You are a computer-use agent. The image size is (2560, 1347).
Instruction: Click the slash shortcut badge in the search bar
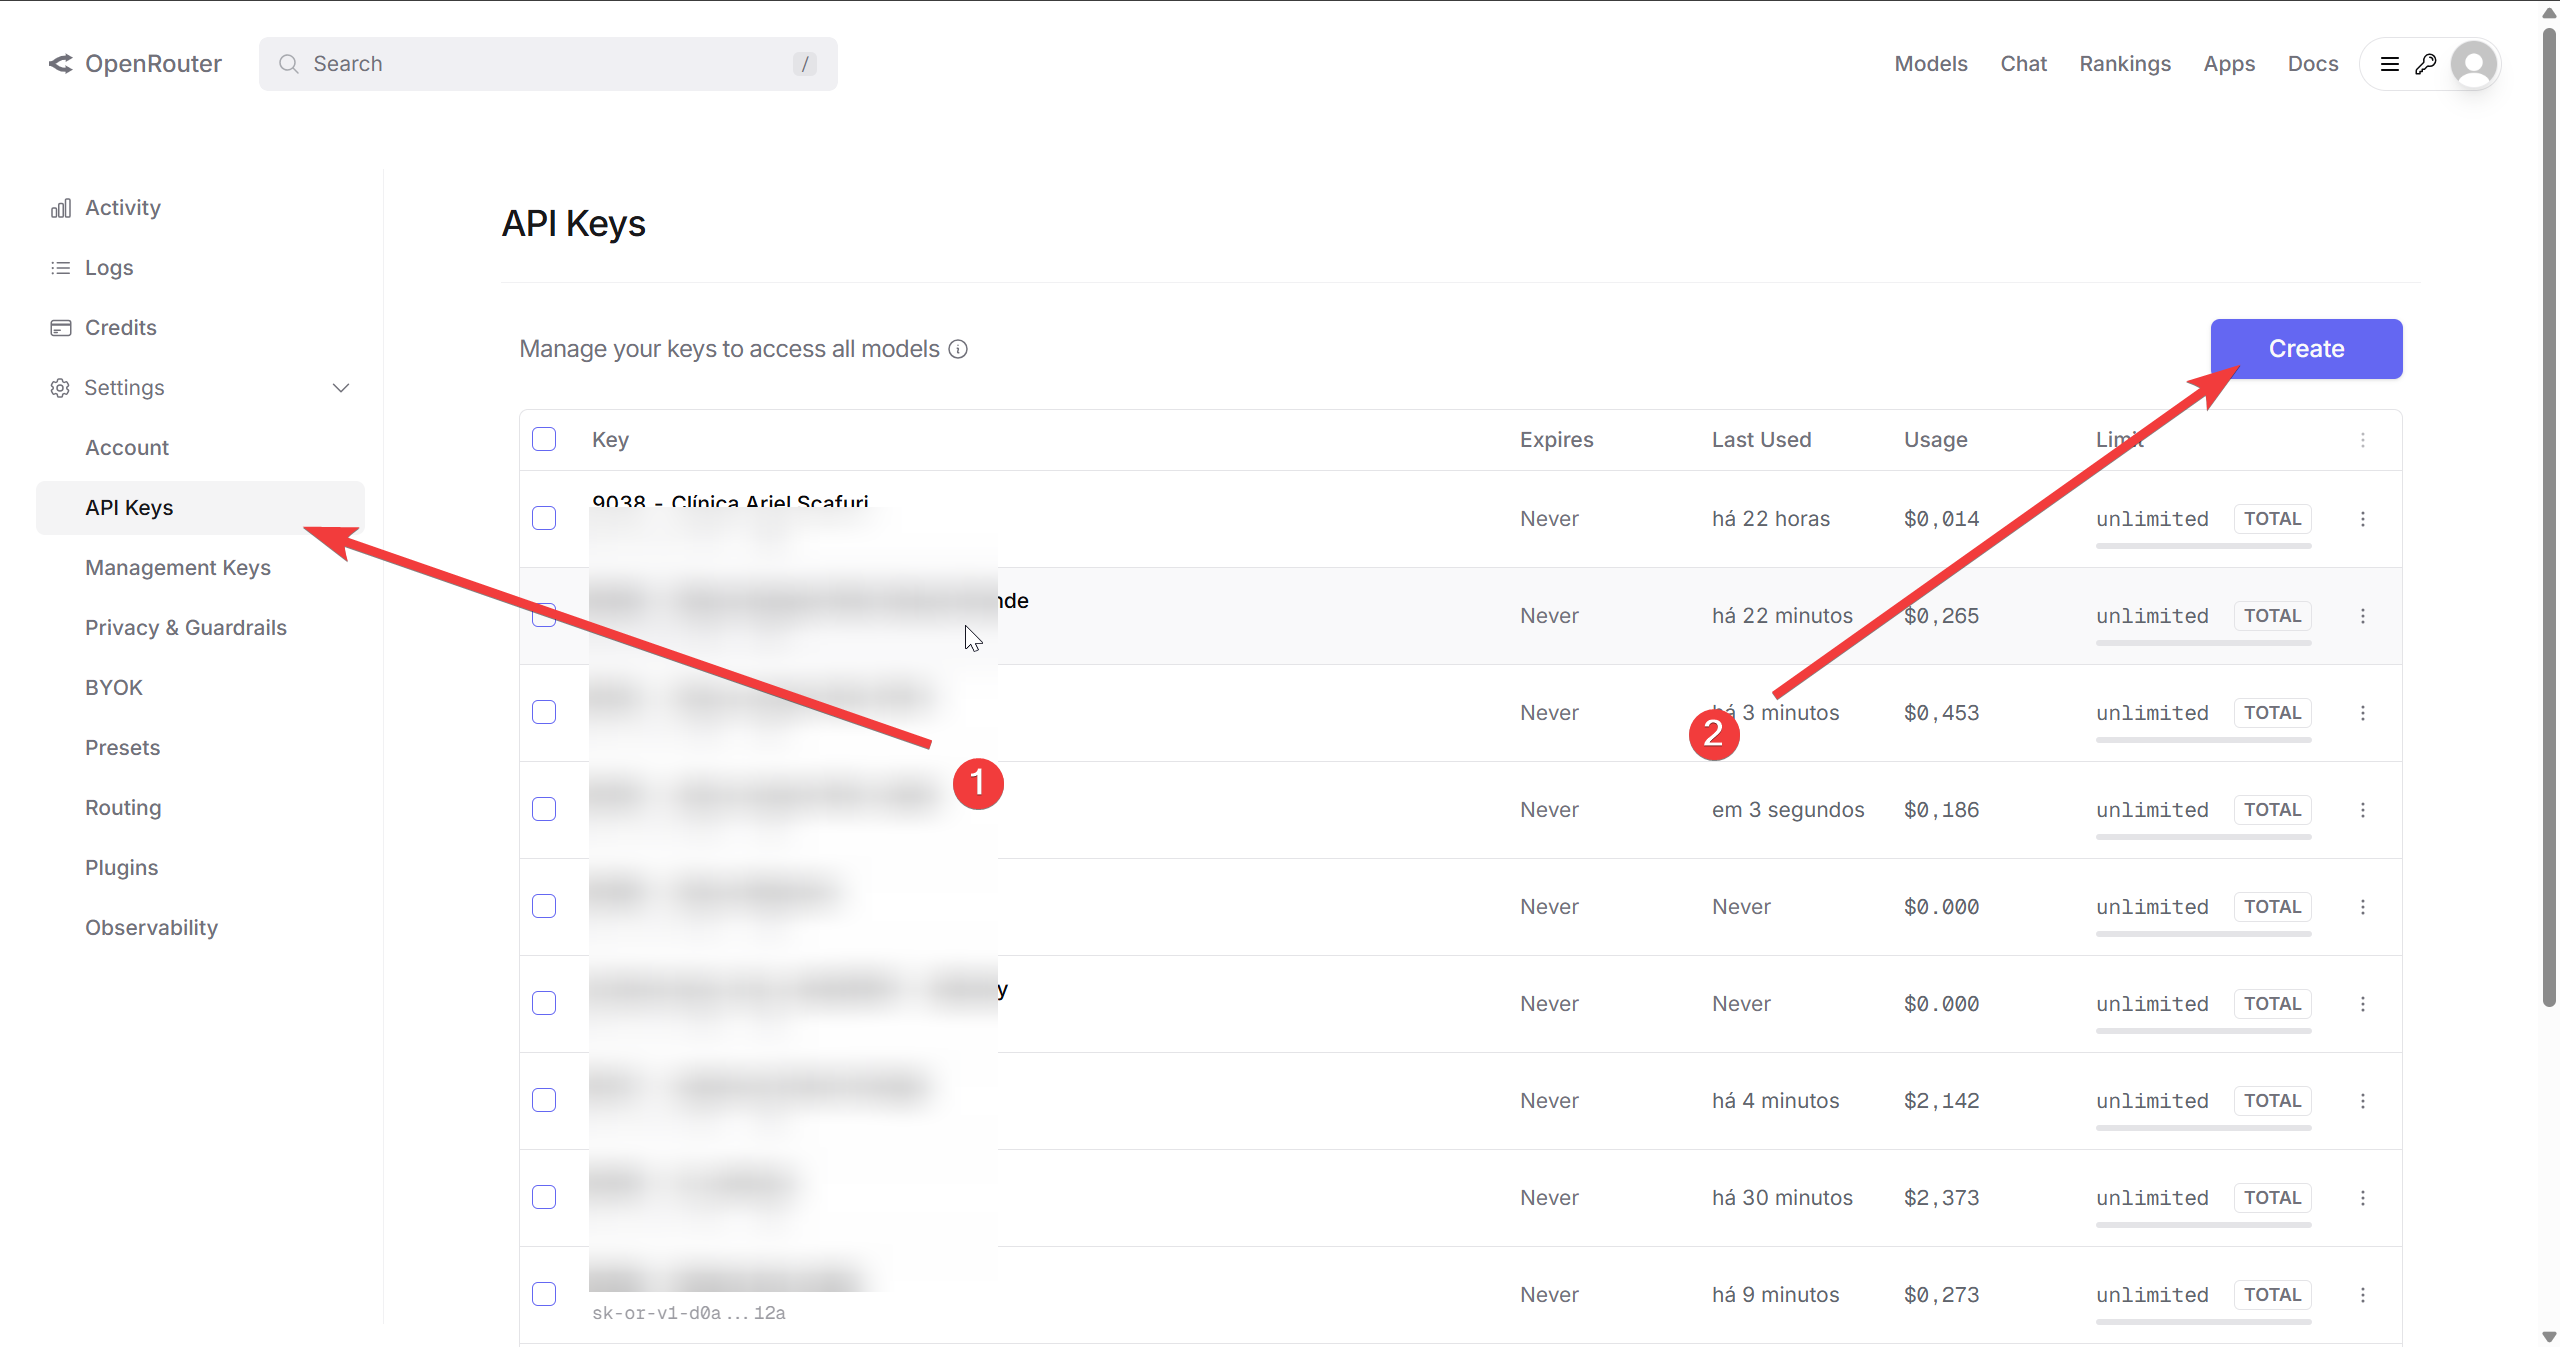coord(805,64)
